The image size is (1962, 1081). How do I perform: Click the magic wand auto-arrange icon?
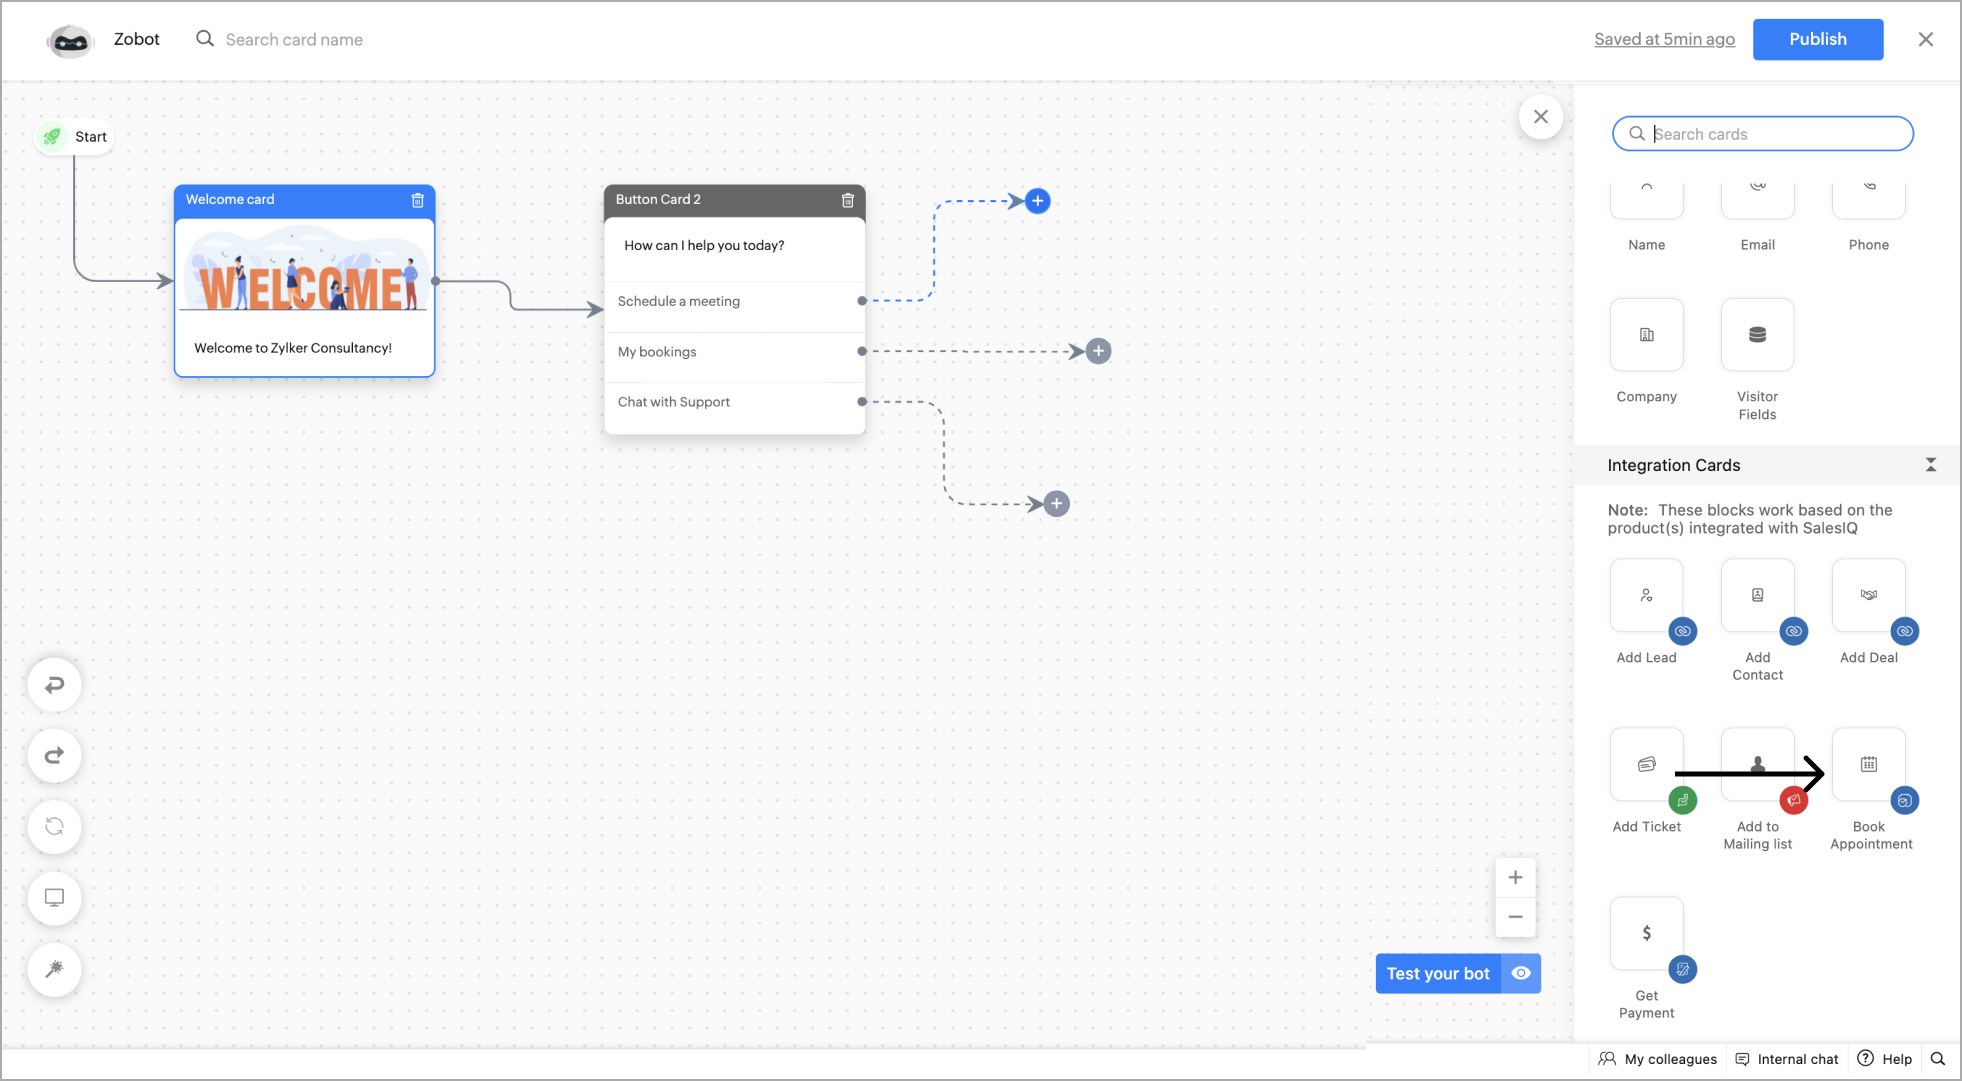55,969
